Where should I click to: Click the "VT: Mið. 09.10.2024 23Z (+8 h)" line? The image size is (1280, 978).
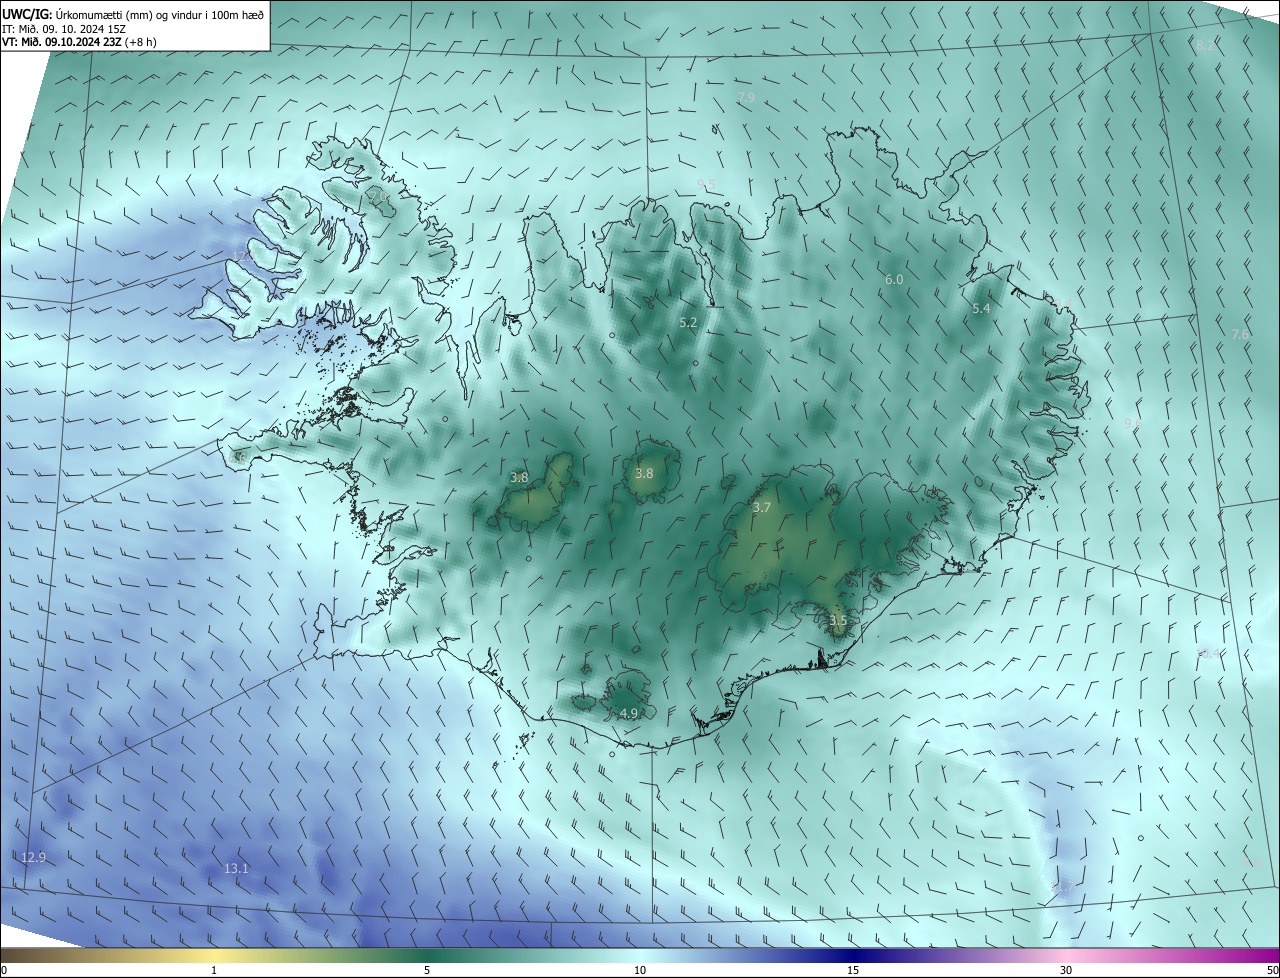[80, 42]
